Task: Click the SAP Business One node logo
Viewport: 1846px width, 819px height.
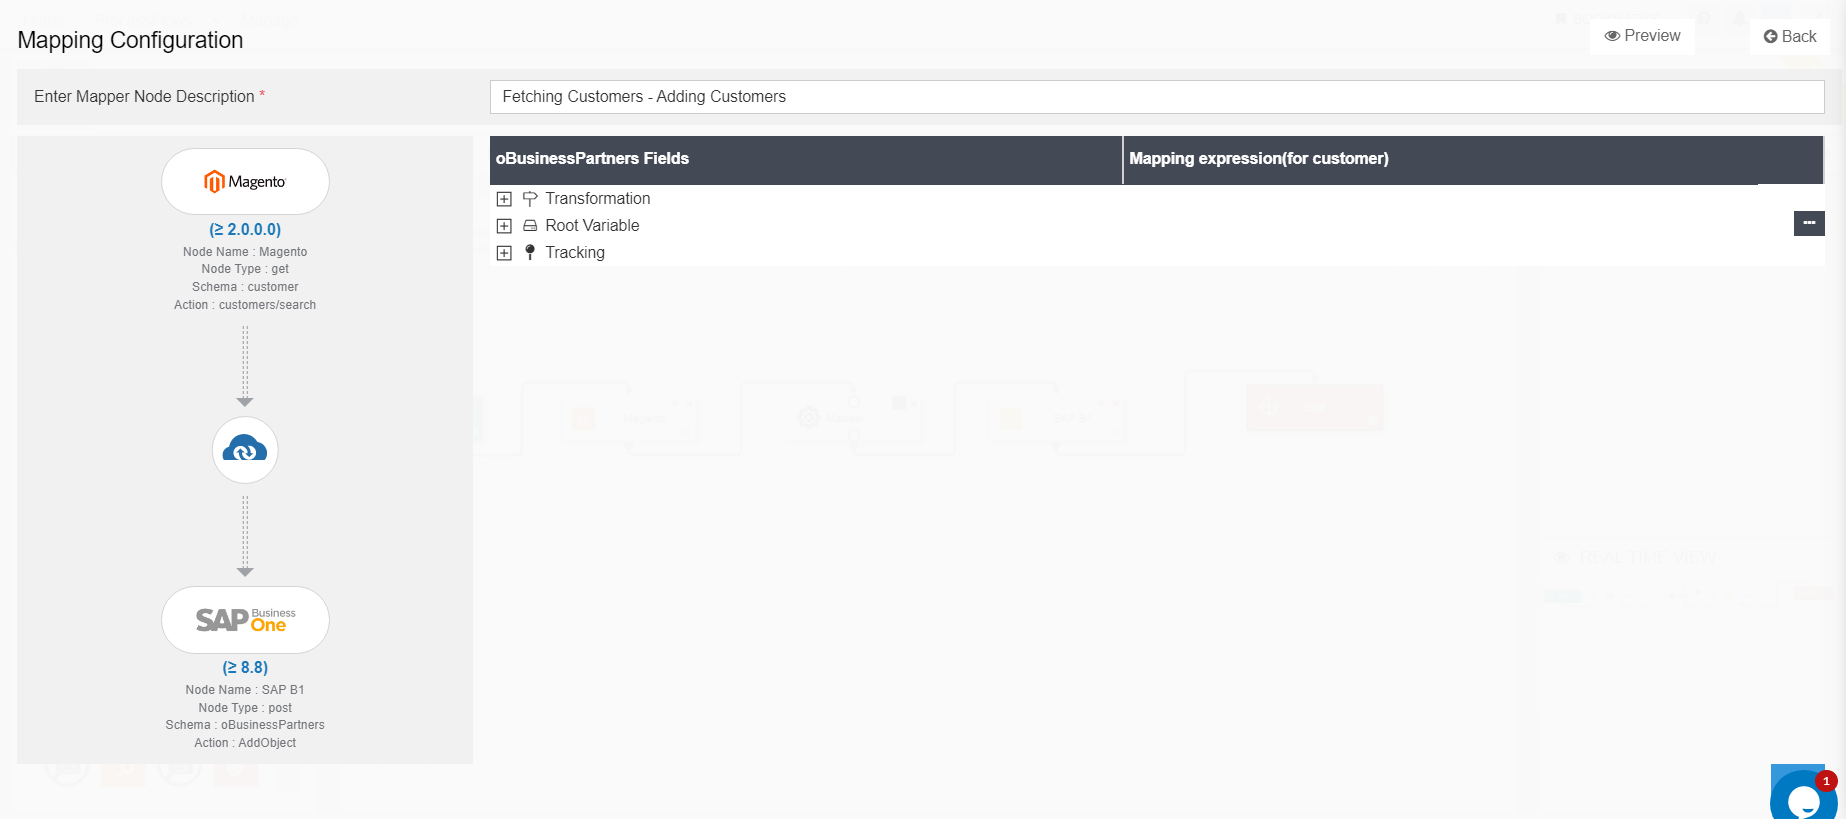Action: [x=245, y=620]
